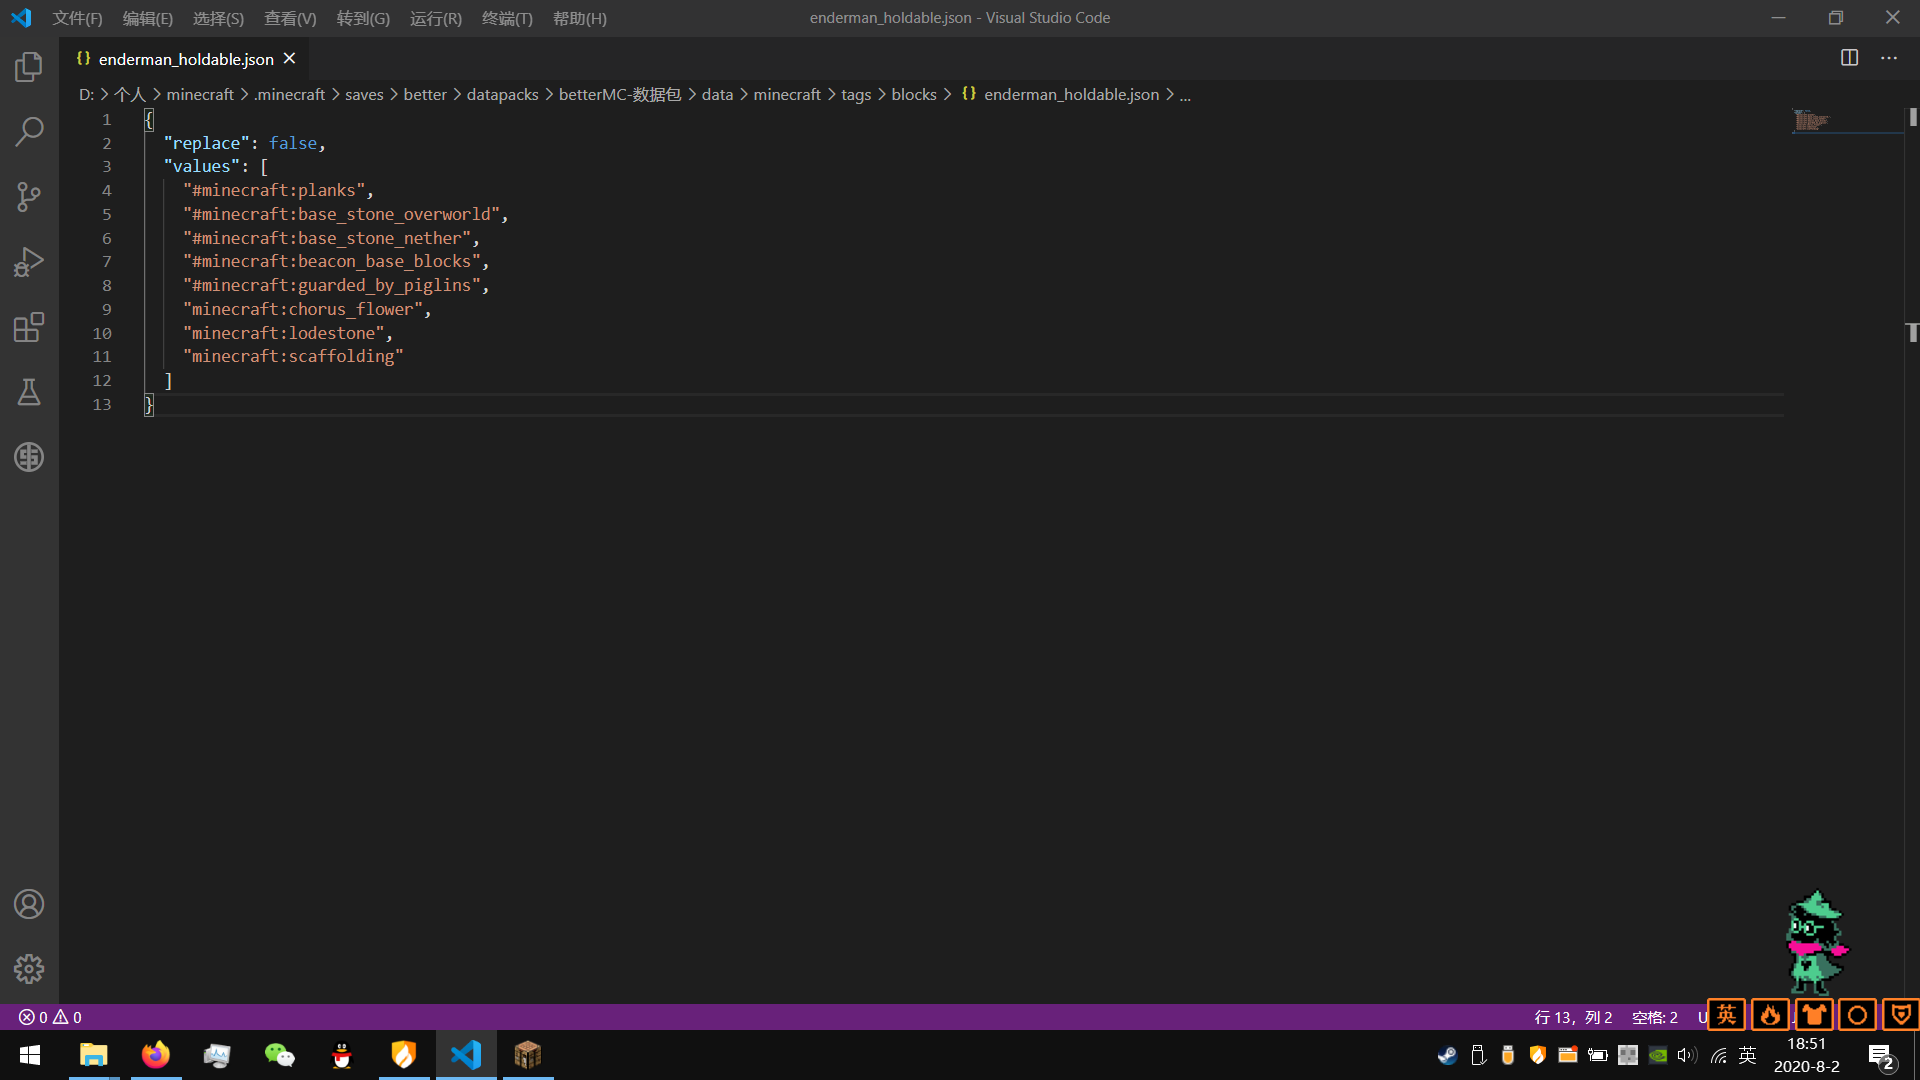
Task: Expand the datapacks breadcrumb segment
Action: (x=502, y=94)
